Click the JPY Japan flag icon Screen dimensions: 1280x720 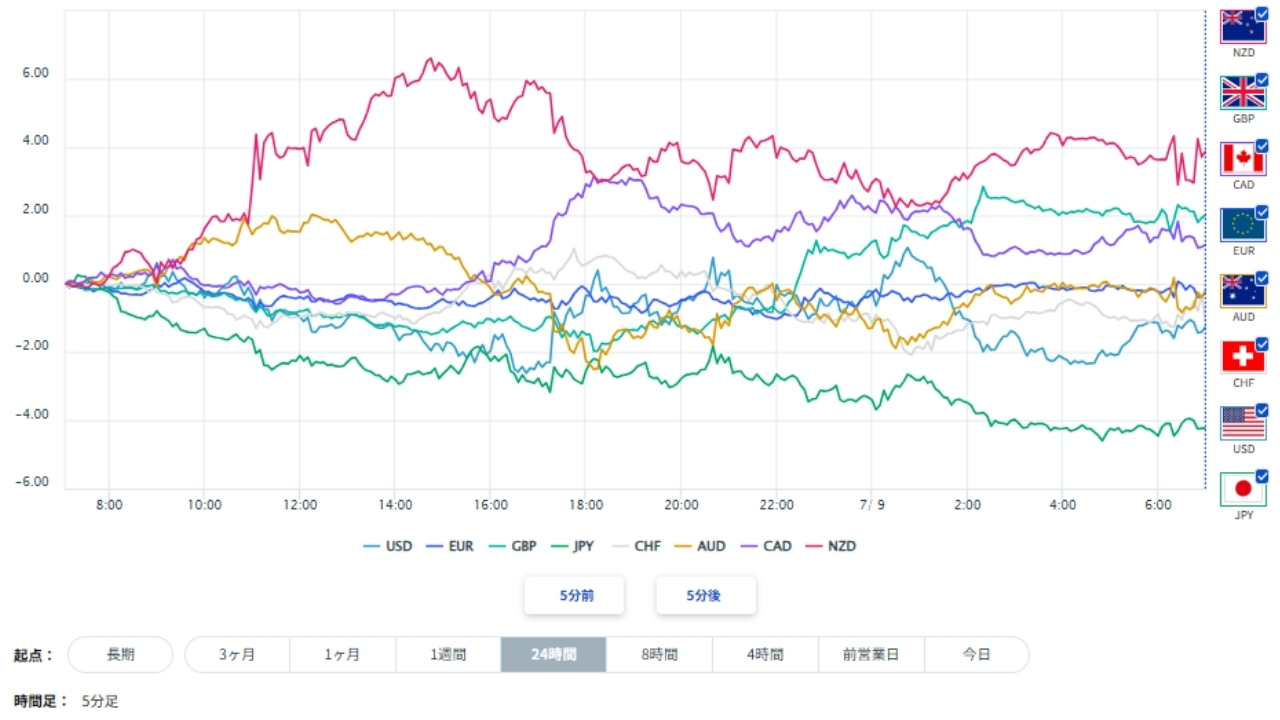[1243, 489]
